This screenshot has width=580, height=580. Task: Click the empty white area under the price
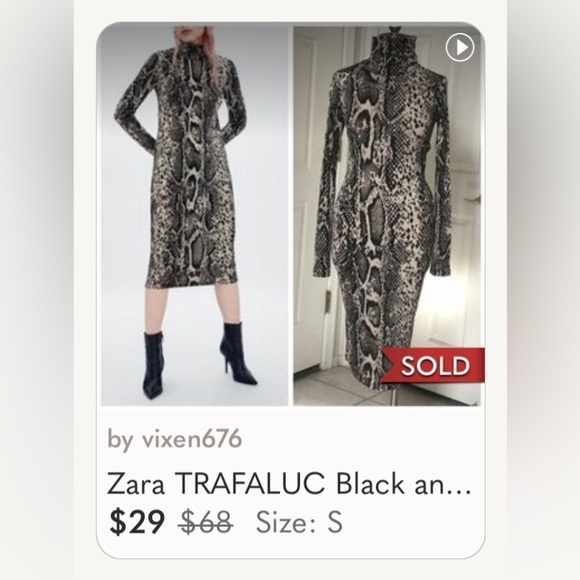pos(290,547)
